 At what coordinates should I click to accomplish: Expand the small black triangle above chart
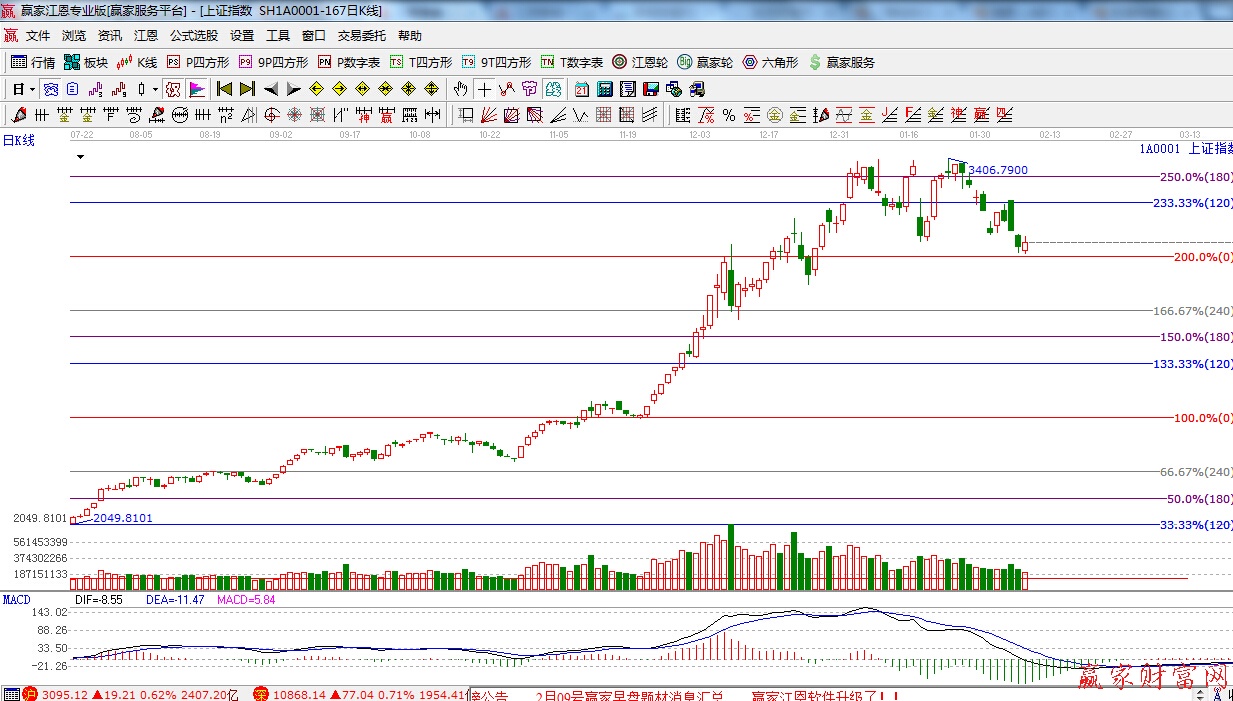(x=80, y=158)
